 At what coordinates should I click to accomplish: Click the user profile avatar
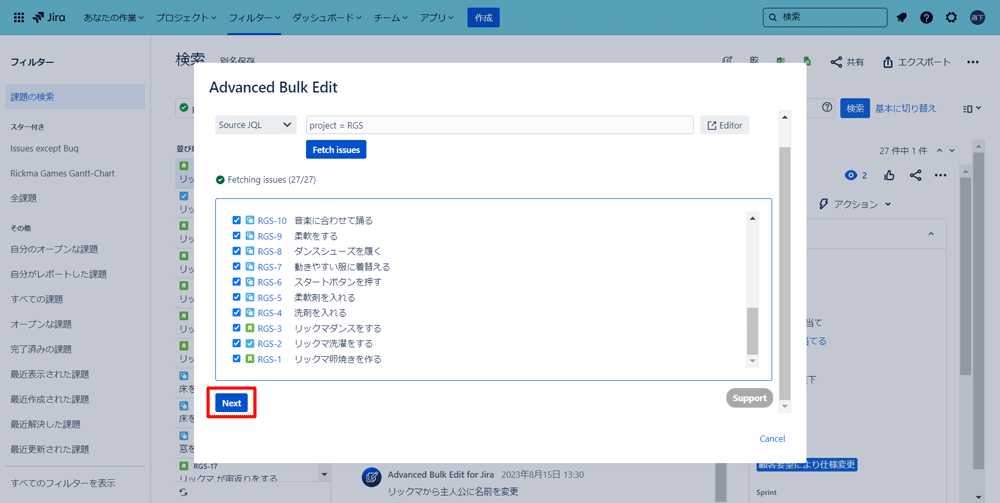[977, 17]
